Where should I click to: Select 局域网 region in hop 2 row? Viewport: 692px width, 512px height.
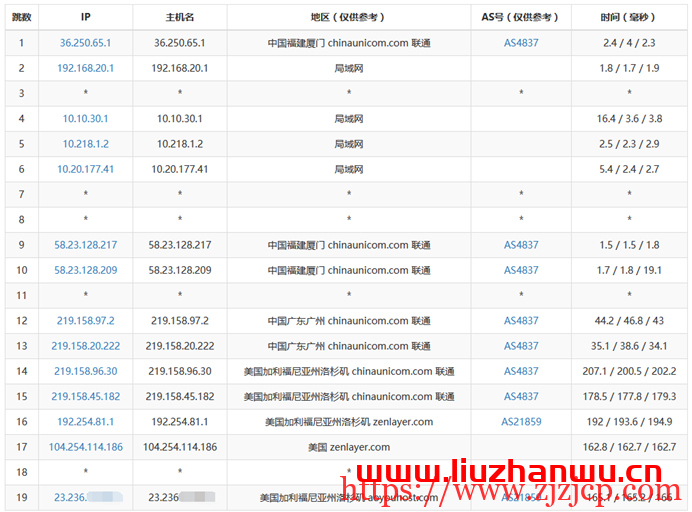[349, 68]
